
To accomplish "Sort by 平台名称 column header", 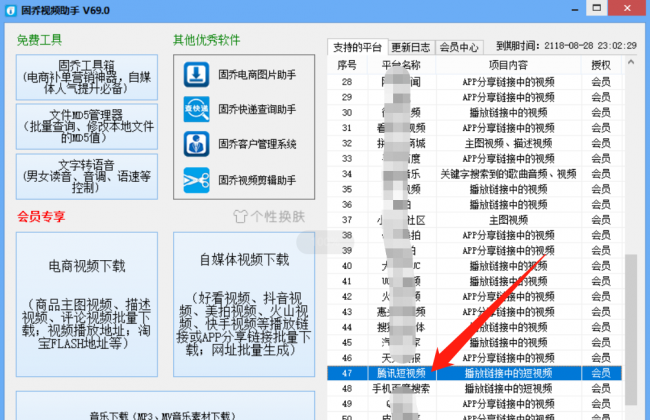I will [401, 65].
